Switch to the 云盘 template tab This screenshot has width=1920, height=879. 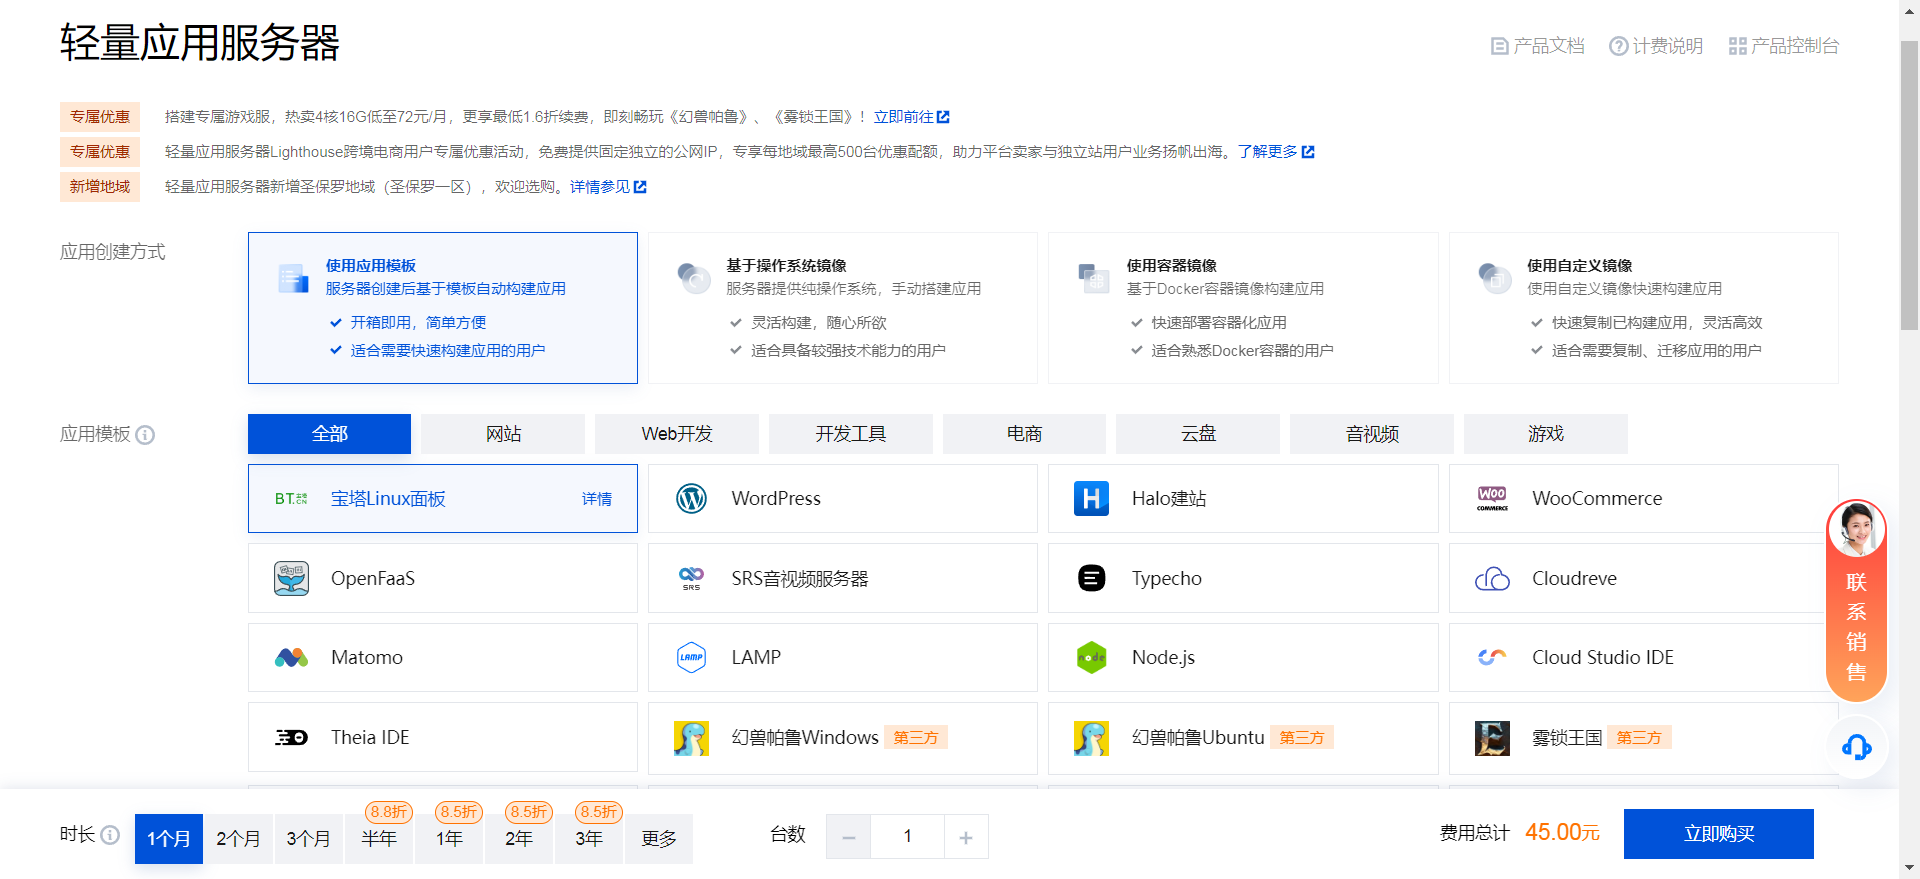click(x=1198, y=434)
